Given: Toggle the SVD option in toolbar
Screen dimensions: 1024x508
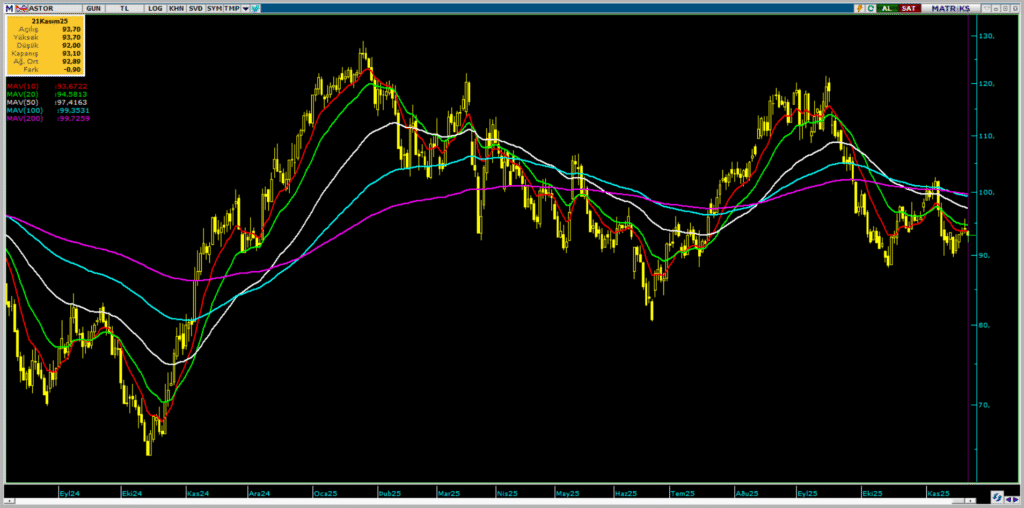Looking at the screenshot, I should tap(194, 8).
